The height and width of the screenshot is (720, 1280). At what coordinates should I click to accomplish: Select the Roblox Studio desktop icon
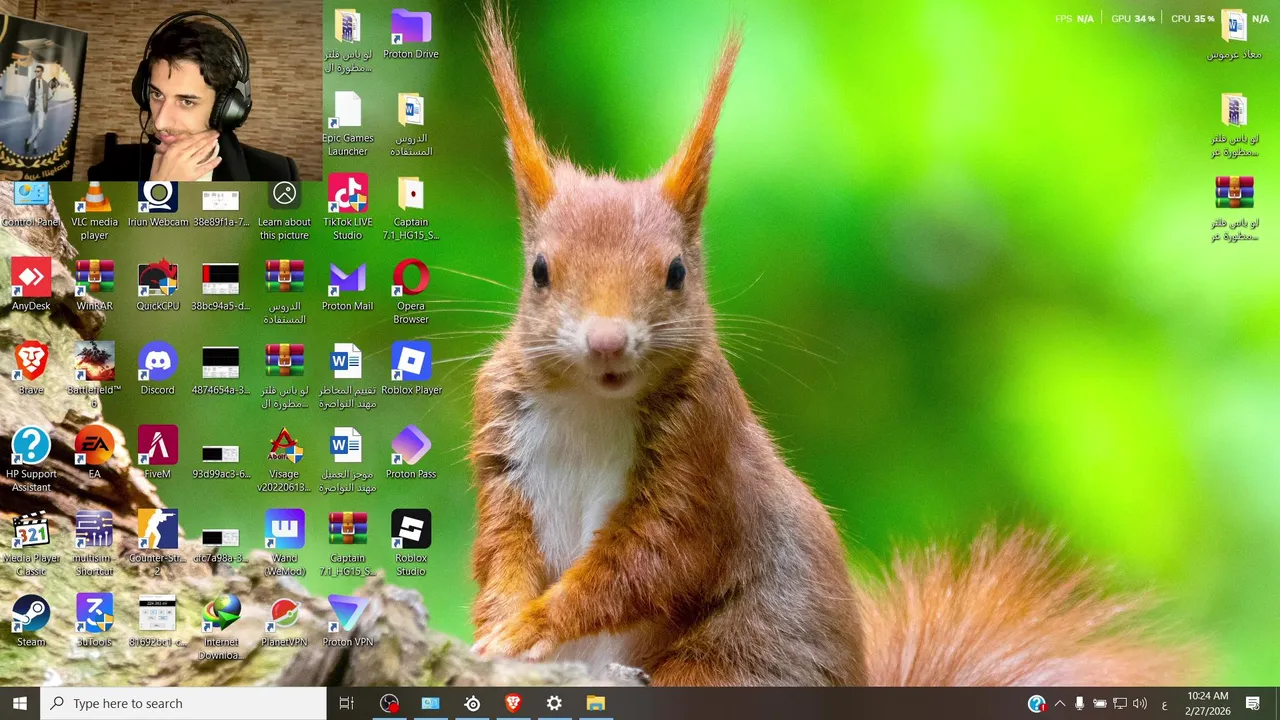411,544
